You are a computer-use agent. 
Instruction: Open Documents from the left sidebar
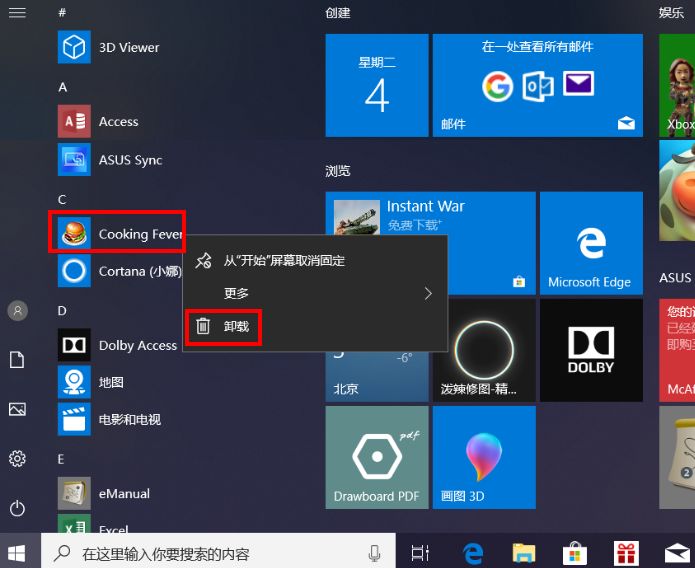17,360
